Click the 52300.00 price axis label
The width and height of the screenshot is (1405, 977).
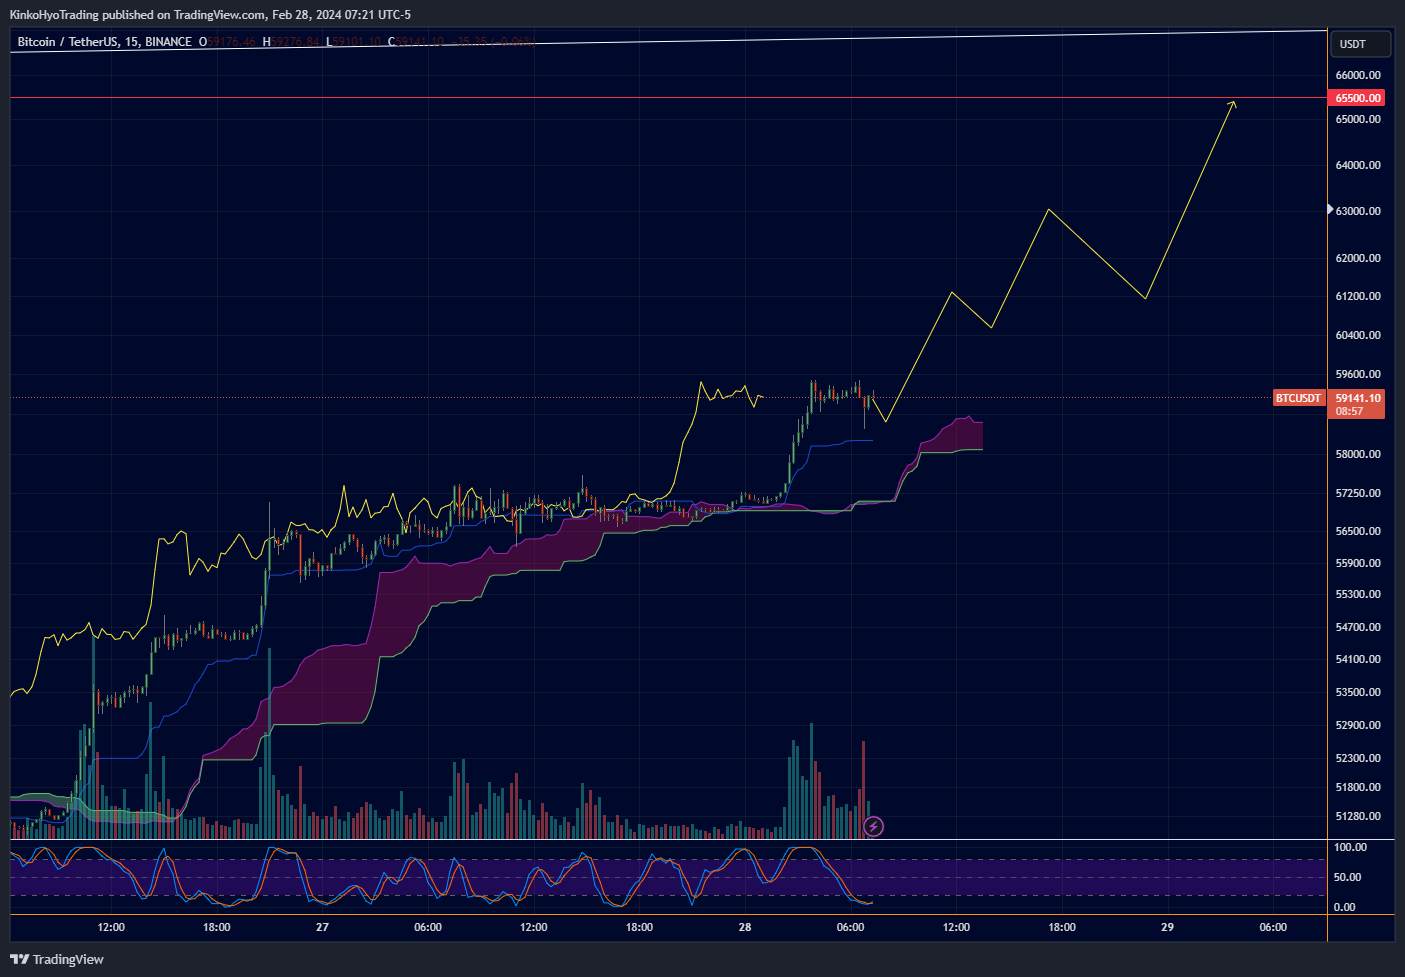pyautogui.click(x=1358, y=758)
